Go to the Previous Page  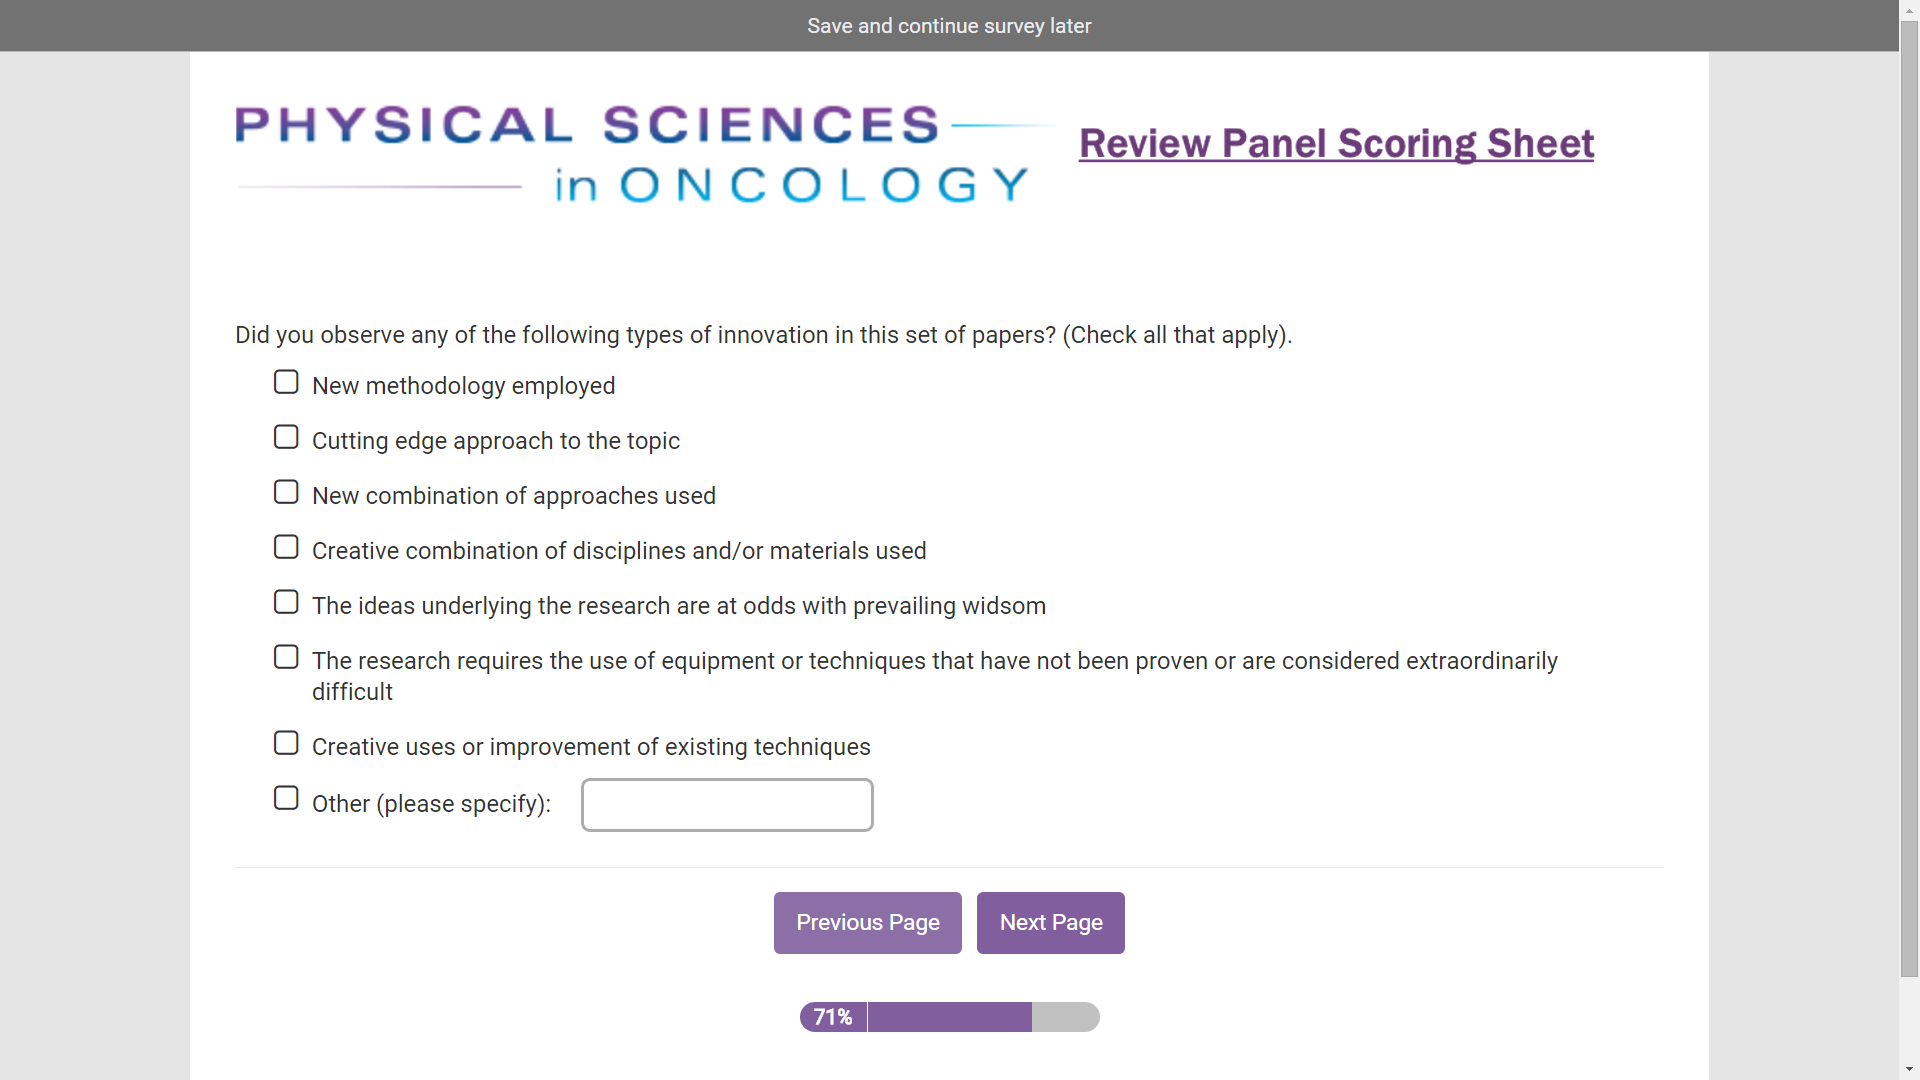(x=867, y=923)
